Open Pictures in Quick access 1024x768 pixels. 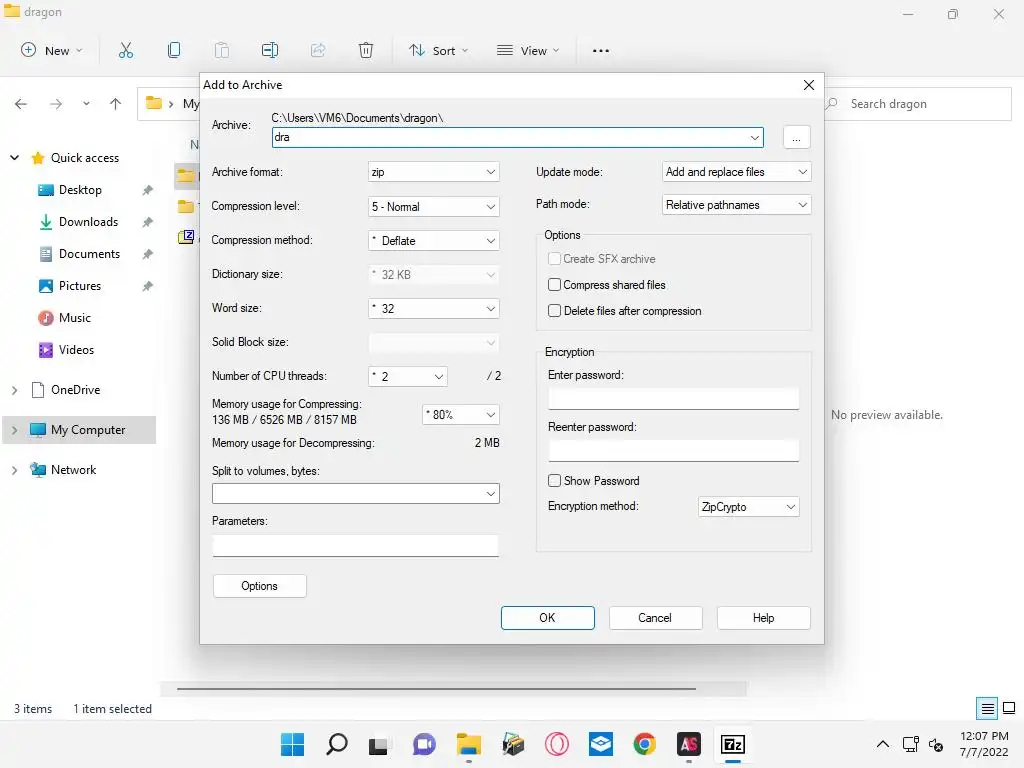tap(80, 286)
